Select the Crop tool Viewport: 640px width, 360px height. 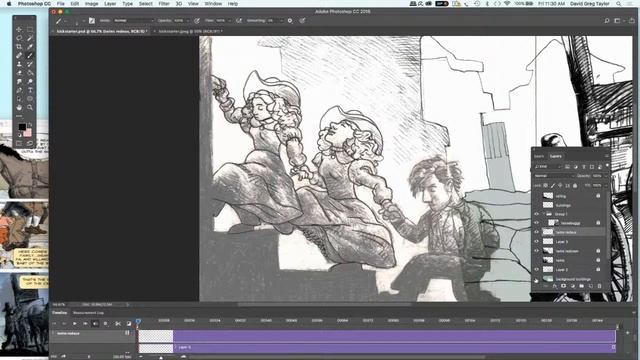click(19, 47)
